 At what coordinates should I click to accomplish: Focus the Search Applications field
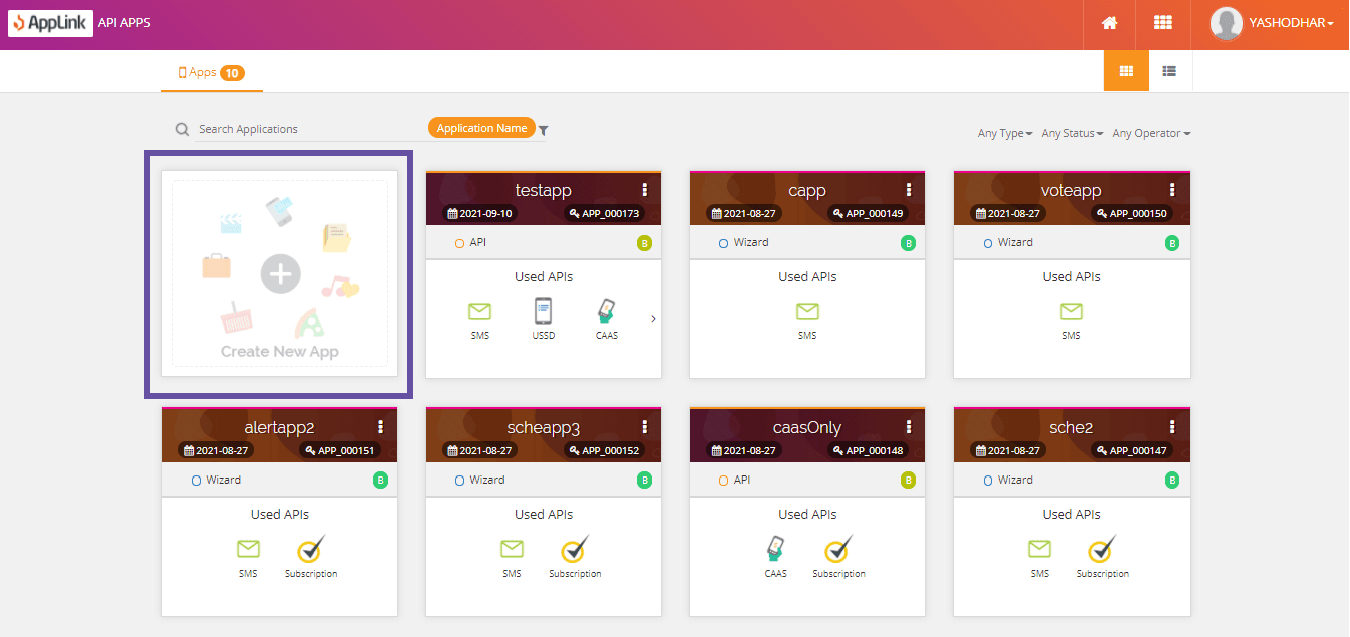310,129
